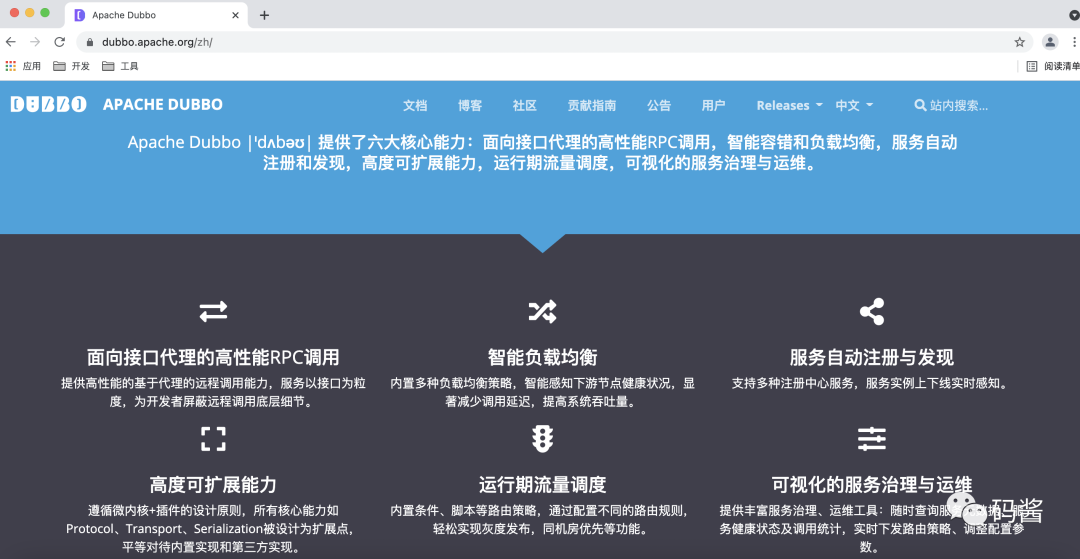This screenshot has width=1080, height=559.
Task: Expand the Releases dropdown
Action: pyautogui.click(x=789, y=105)
